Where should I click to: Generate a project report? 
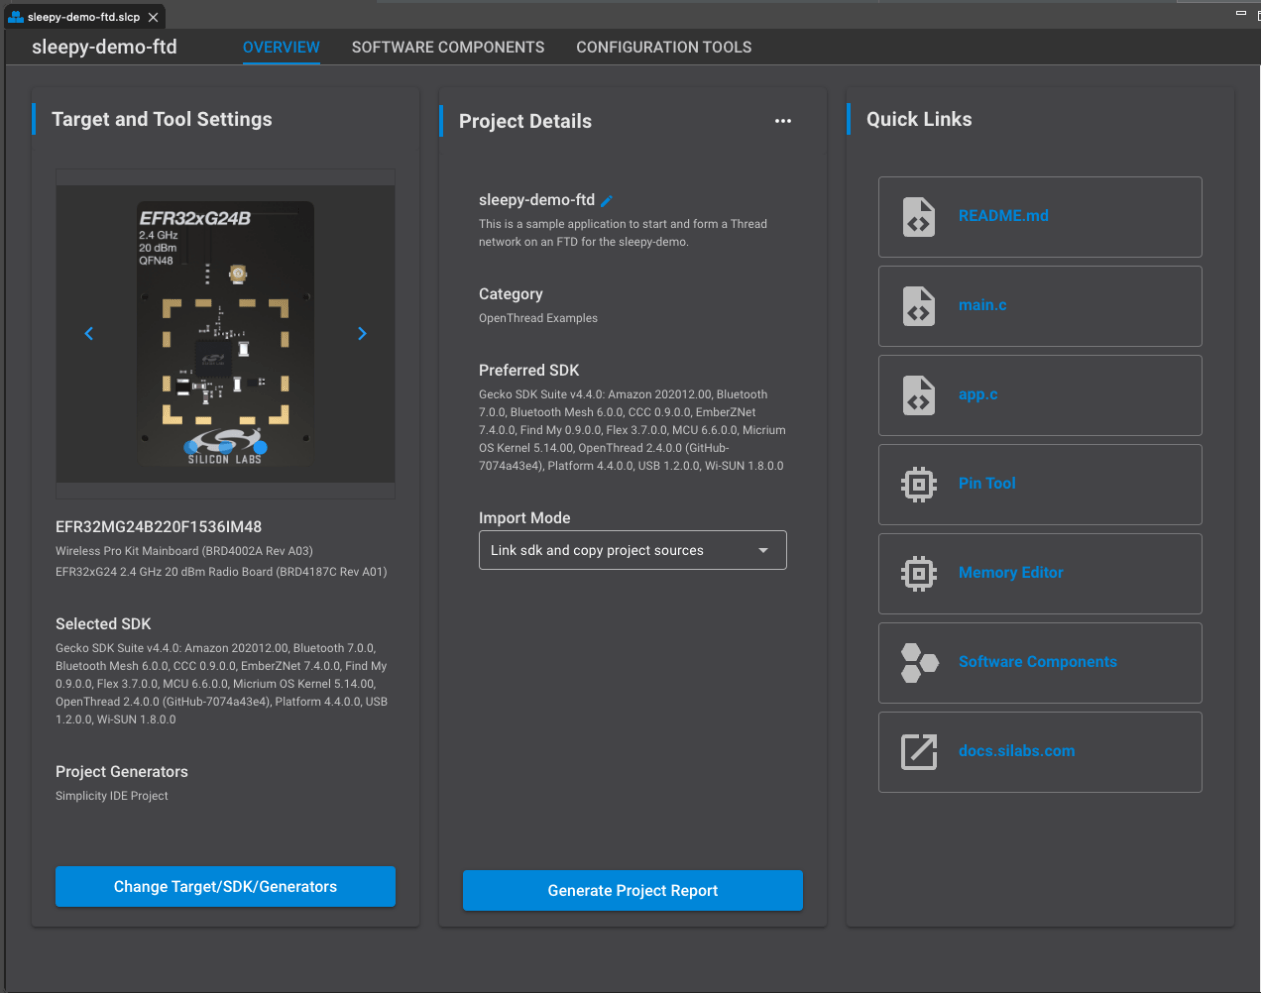pyautogui.click(x=632, y=890)
